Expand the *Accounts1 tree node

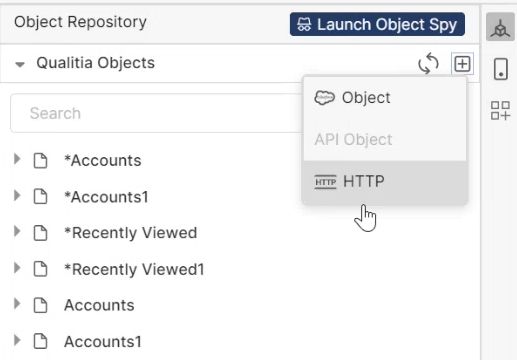point(17,195)
